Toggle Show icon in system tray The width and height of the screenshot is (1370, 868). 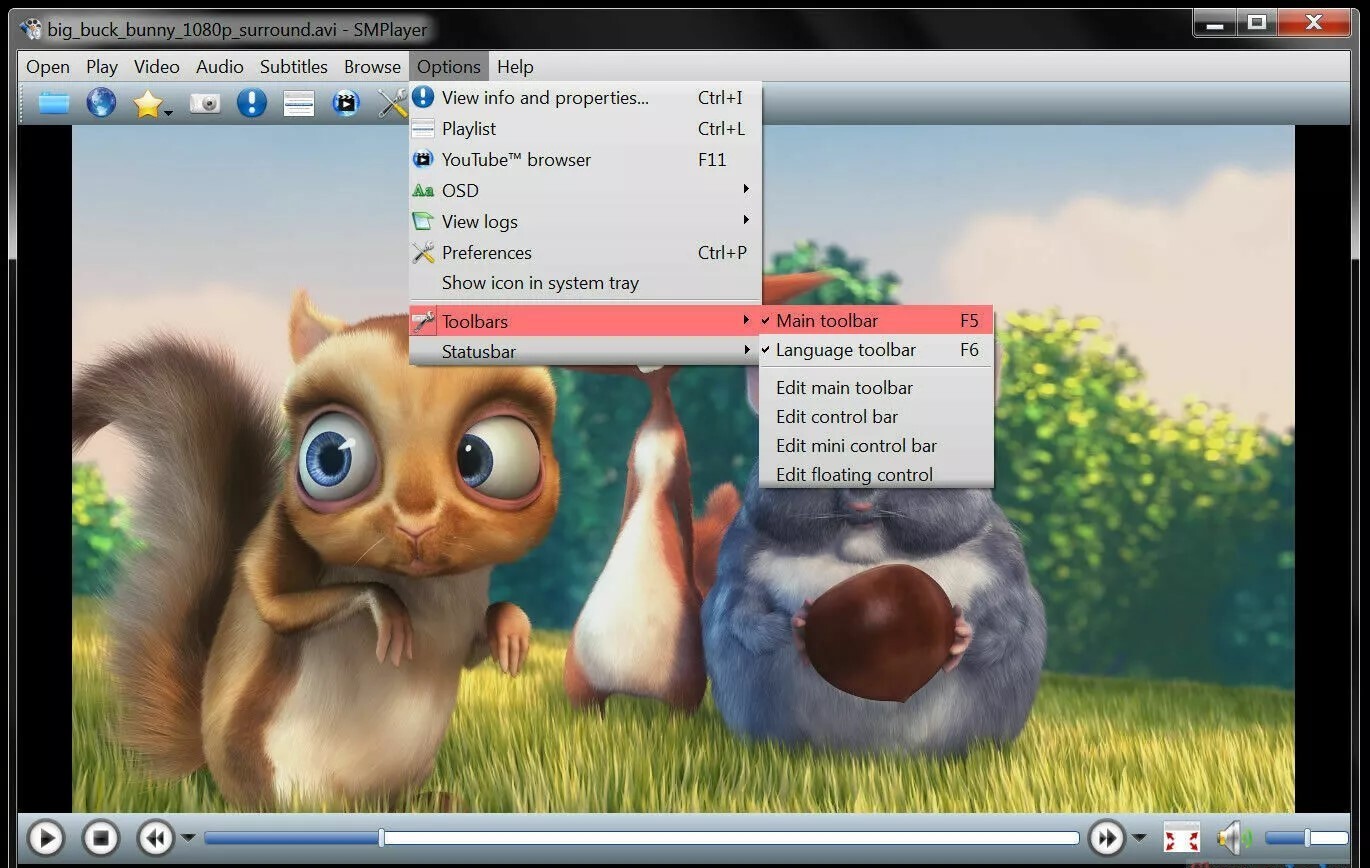(585, 283)
